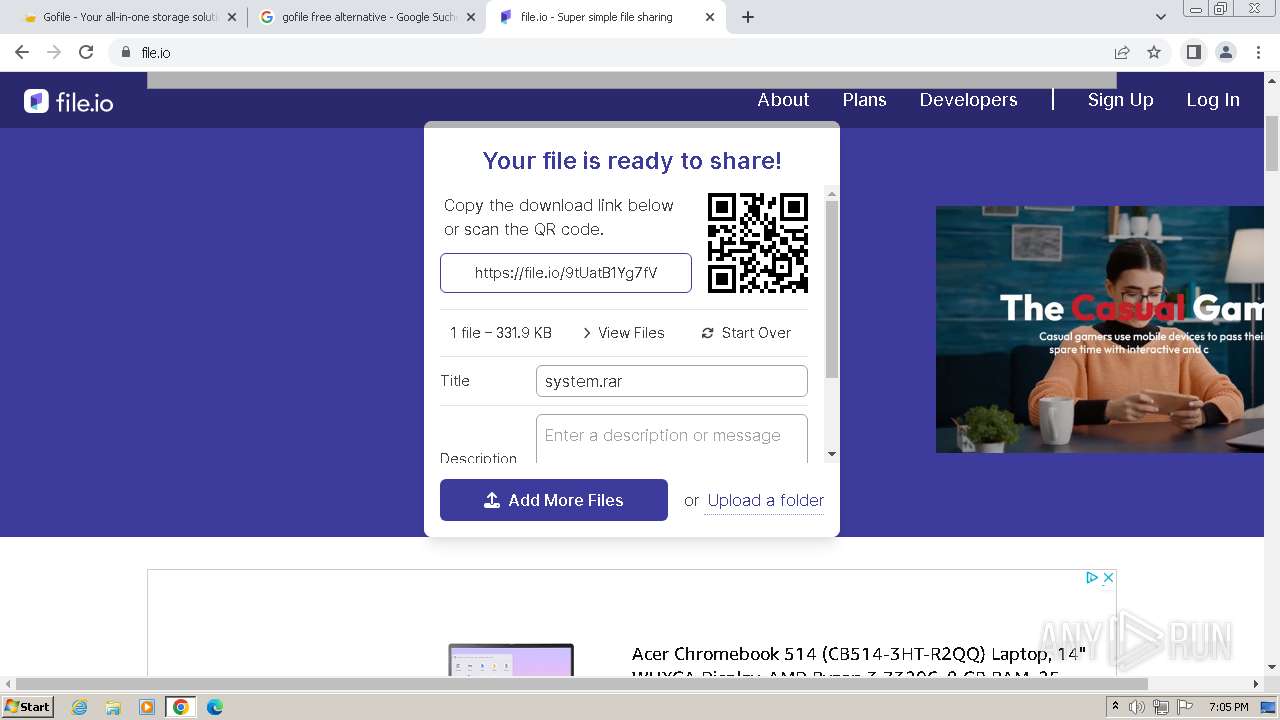Open media player from taskbar
The height and width of the screenshot is (720, 1280).
click(x=147, y=707)
